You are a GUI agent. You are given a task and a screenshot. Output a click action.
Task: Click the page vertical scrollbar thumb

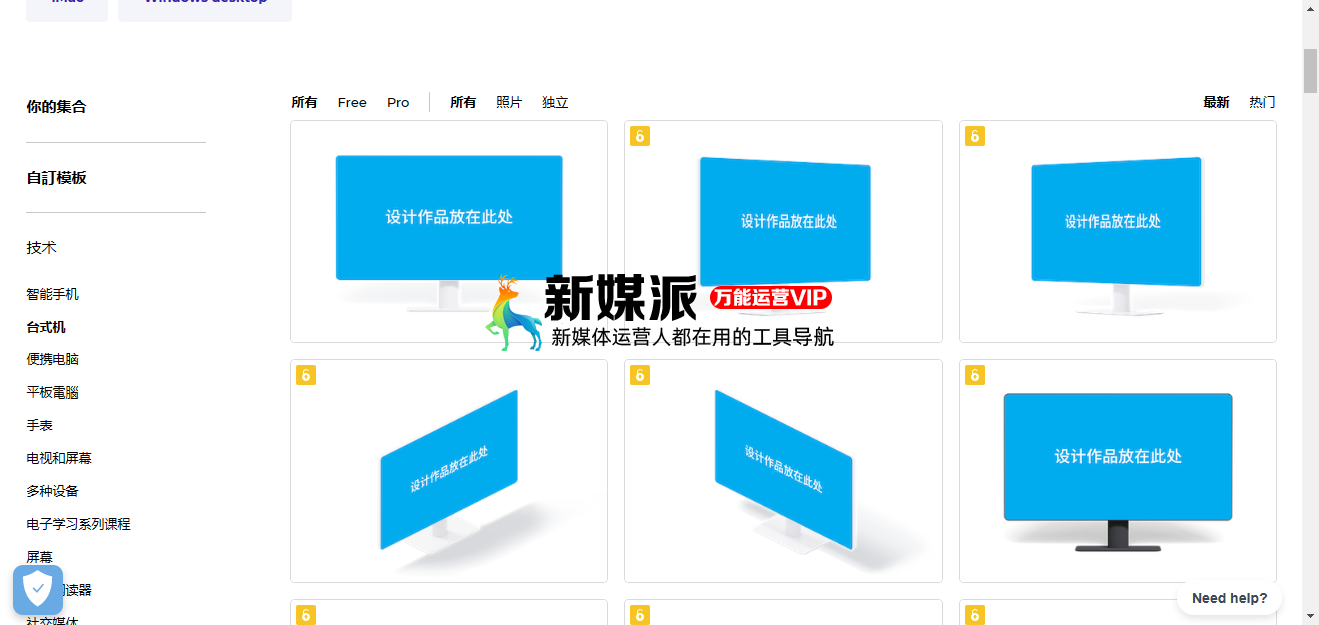click(1310, 69)
